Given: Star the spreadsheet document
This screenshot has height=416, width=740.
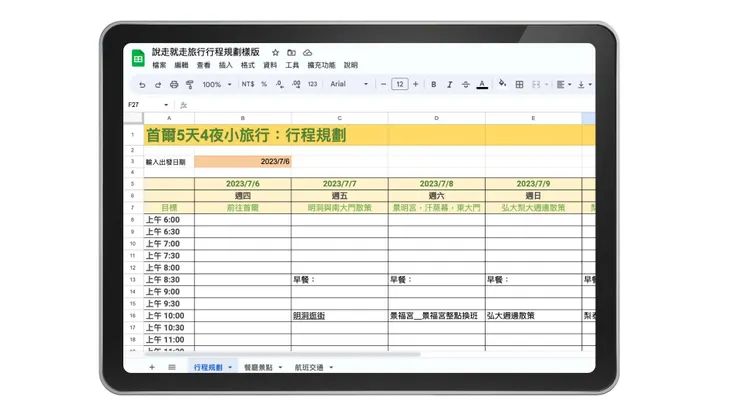Looking at the screenshot, I should [x=276, y=52].
